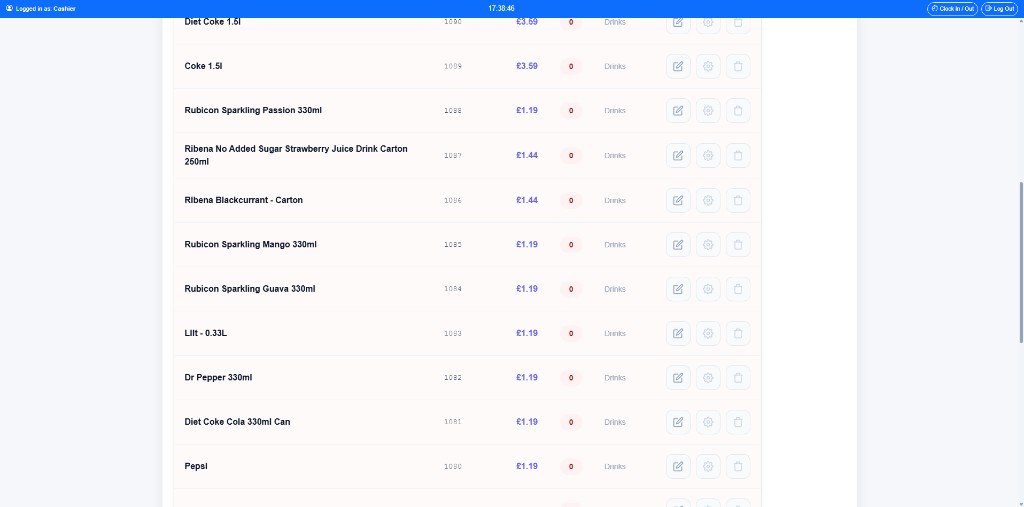Viewport: 1024px width, 507px height.
Task: Select the Ribena Blackcurrant - Carton name
Action: (x=244, y=200)
